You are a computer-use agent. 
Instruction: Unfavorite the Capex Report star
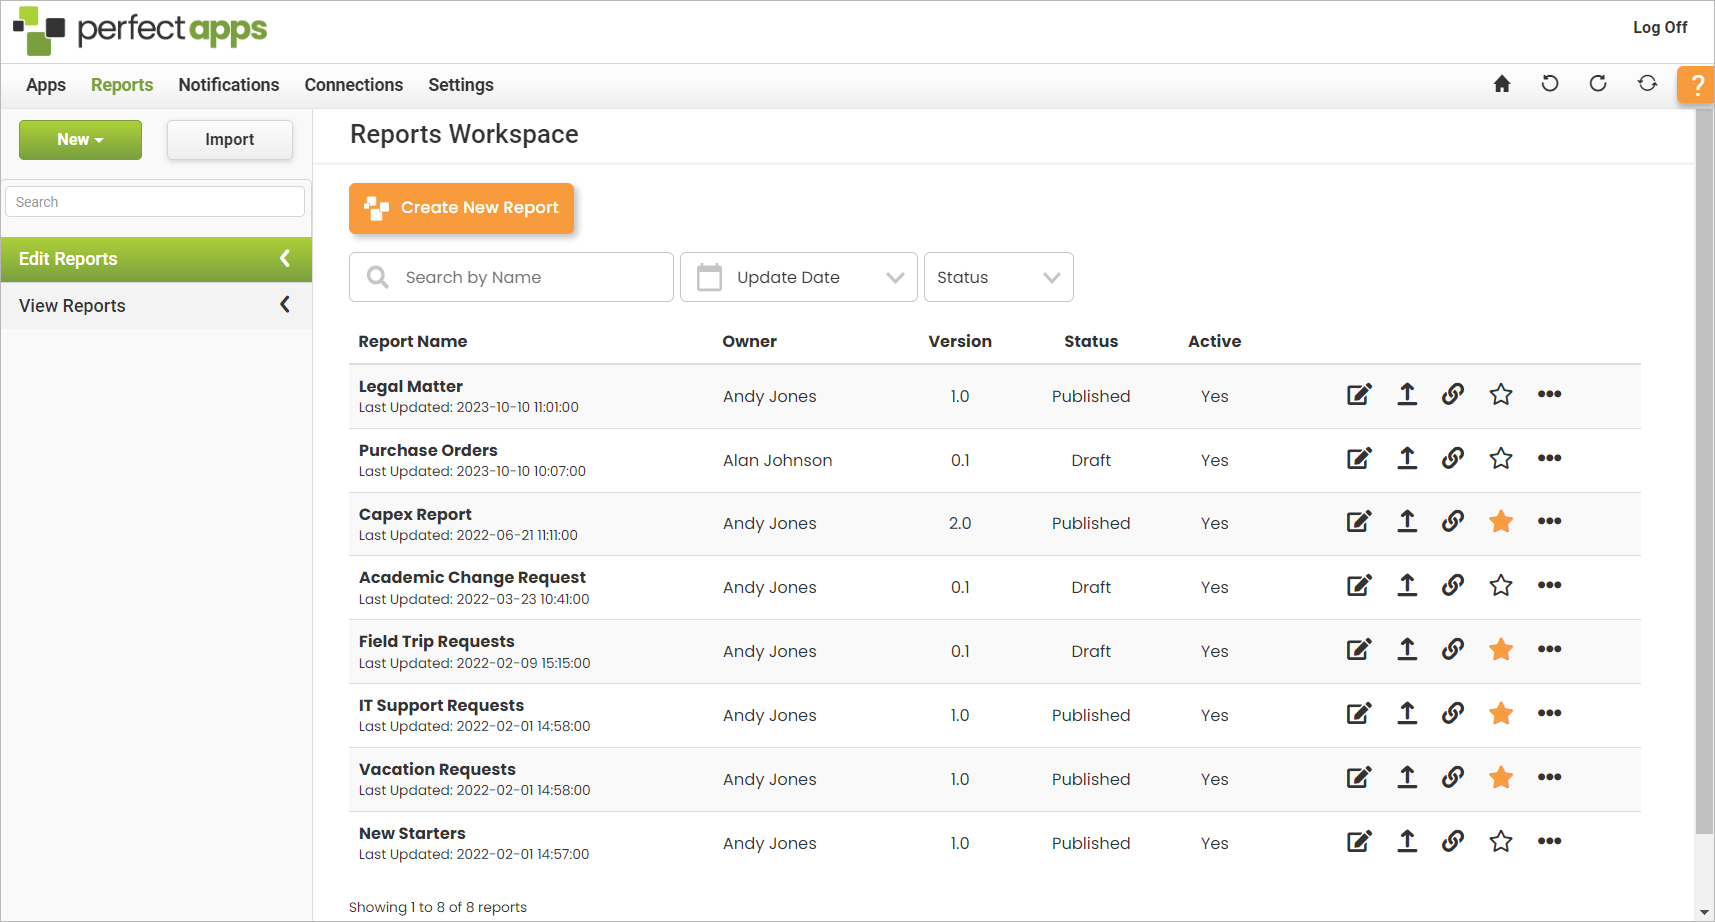pos(1500,522)
